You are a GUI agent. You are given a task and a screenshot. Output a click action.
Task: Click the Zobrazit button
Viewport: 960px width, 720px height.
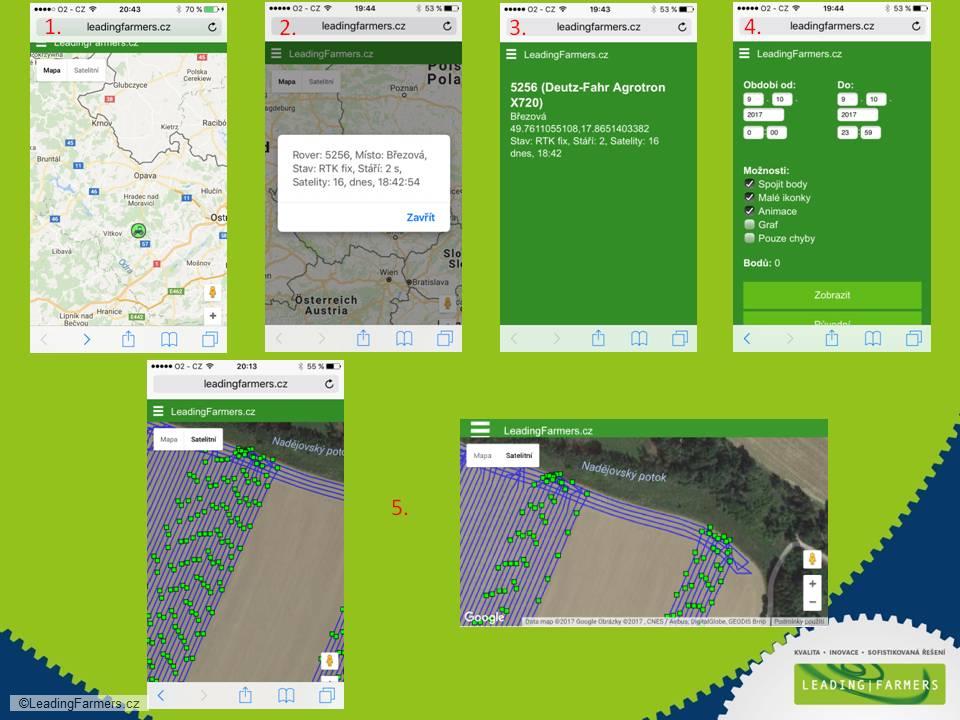[x=832, y=295]
